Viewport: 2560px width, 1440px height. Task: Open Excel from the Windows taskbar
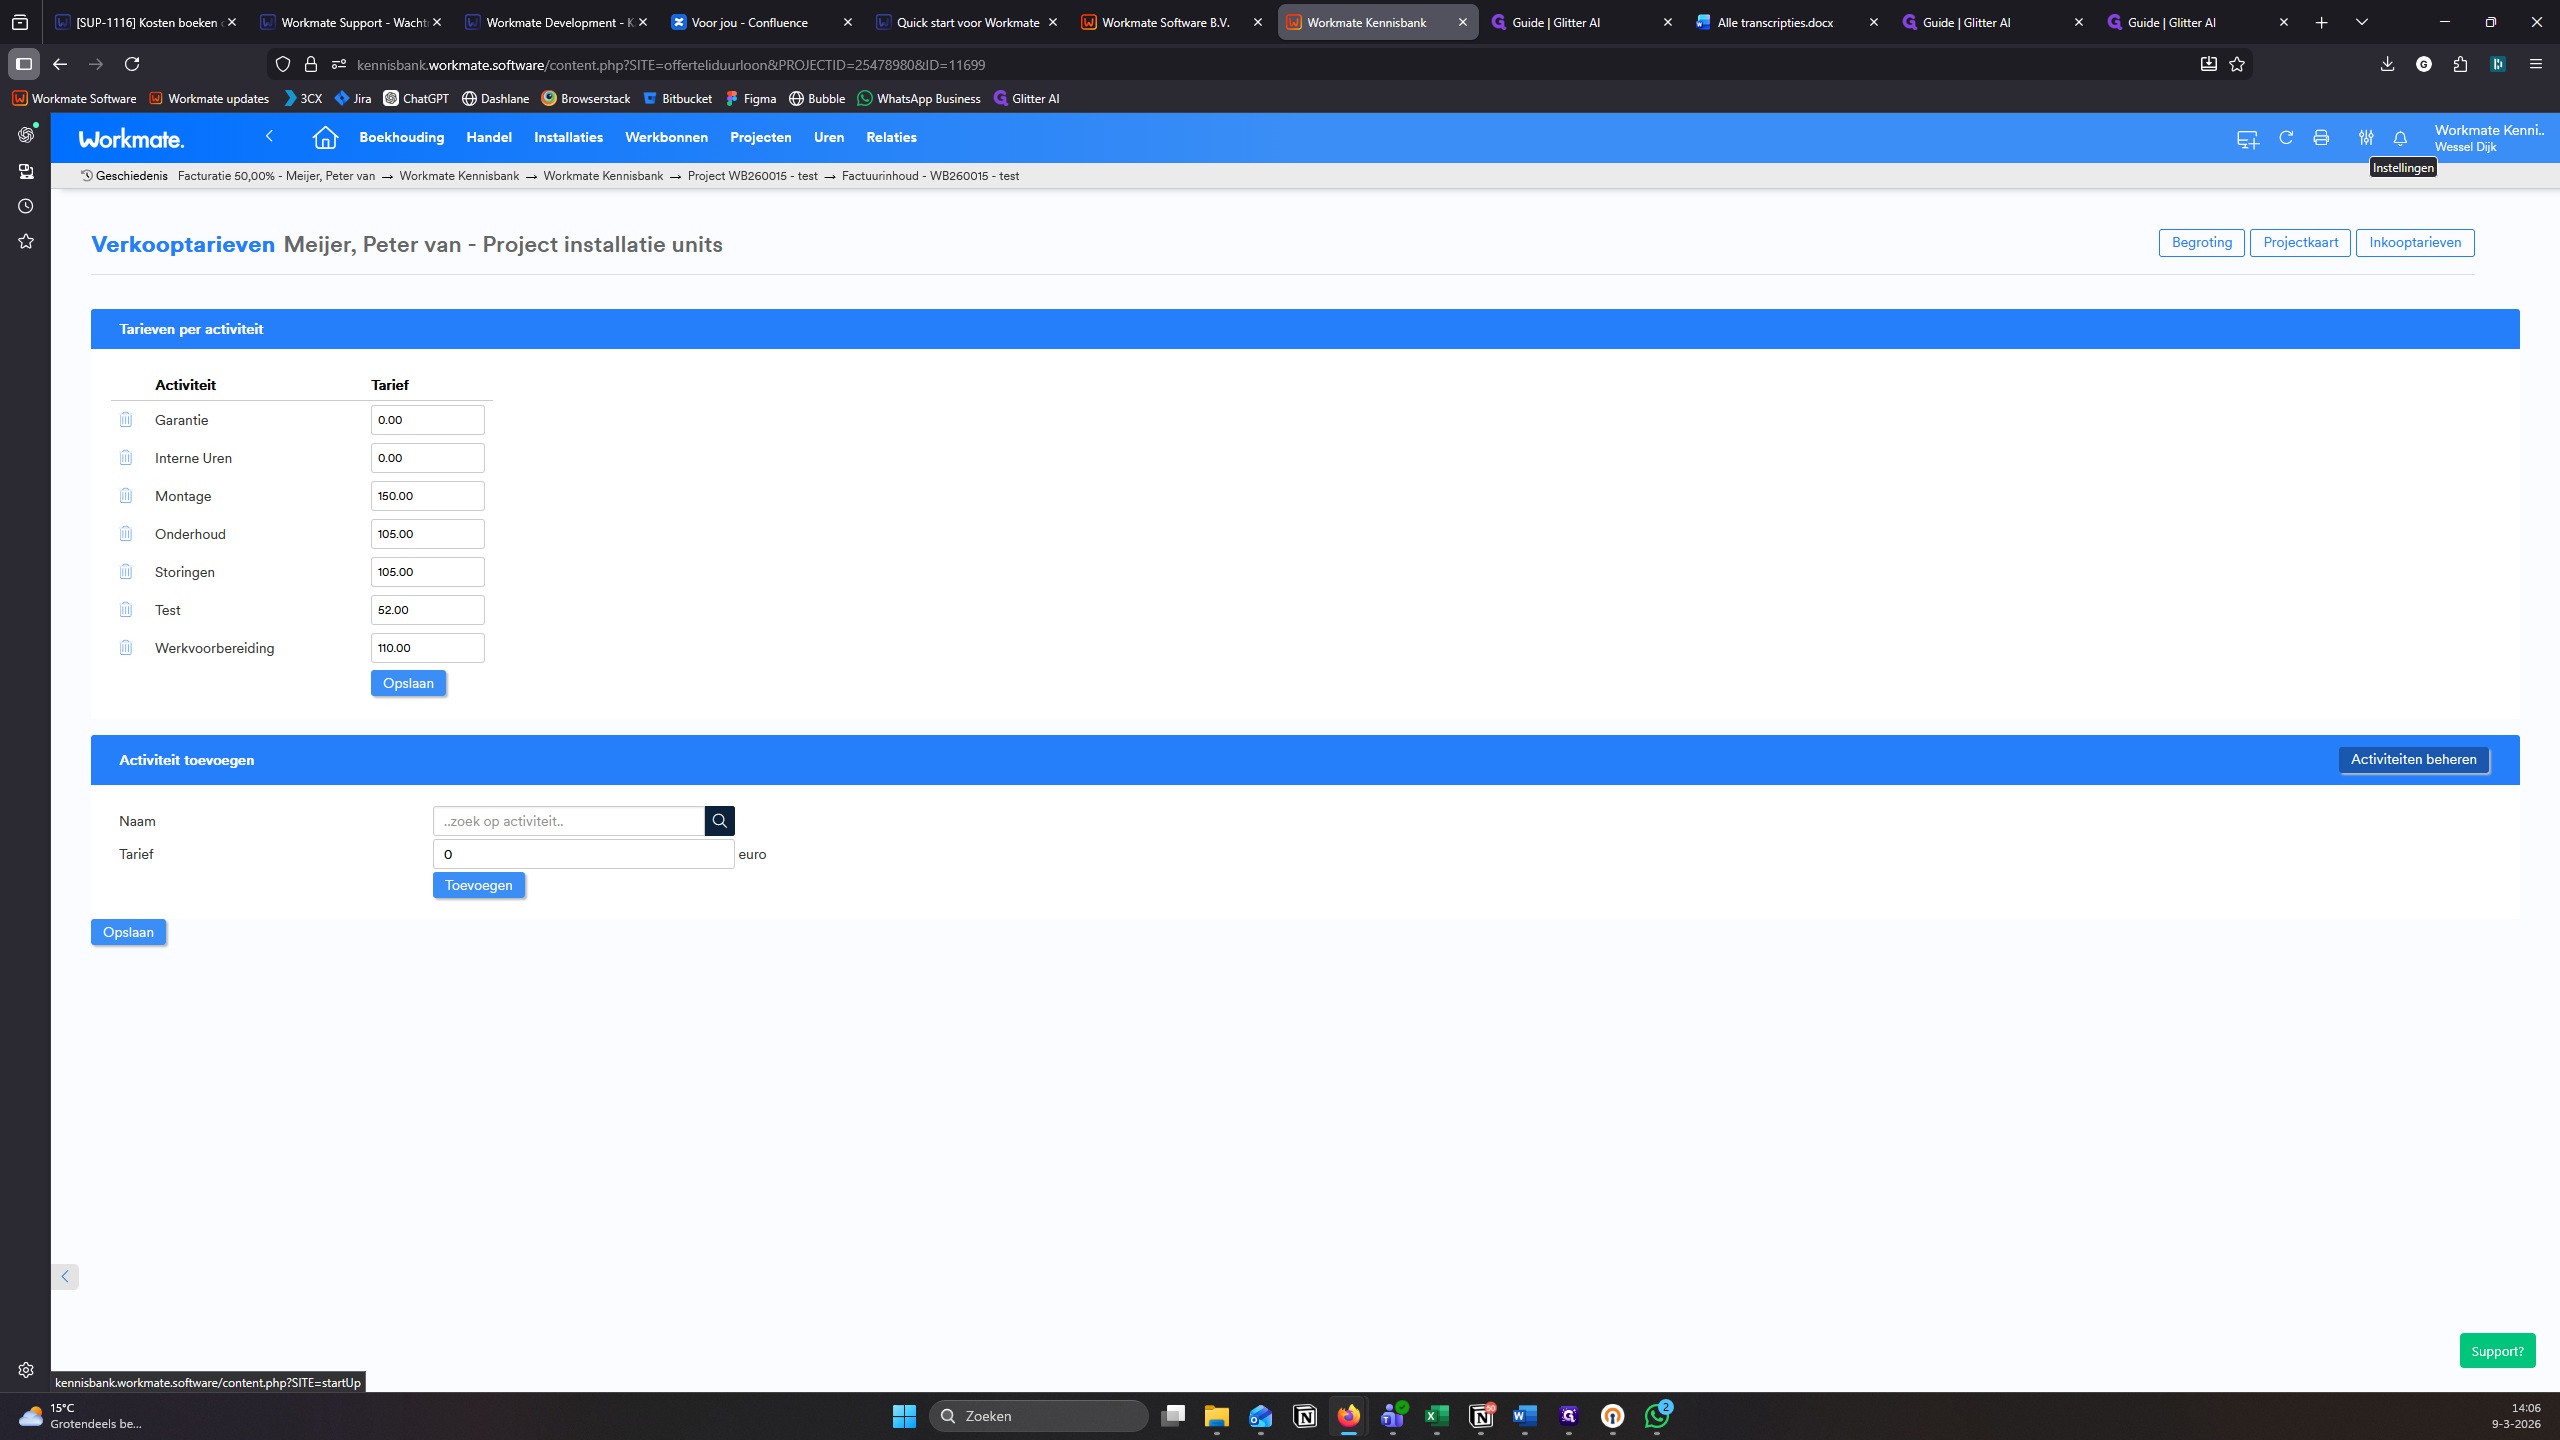click(x=1437, y=1416)
